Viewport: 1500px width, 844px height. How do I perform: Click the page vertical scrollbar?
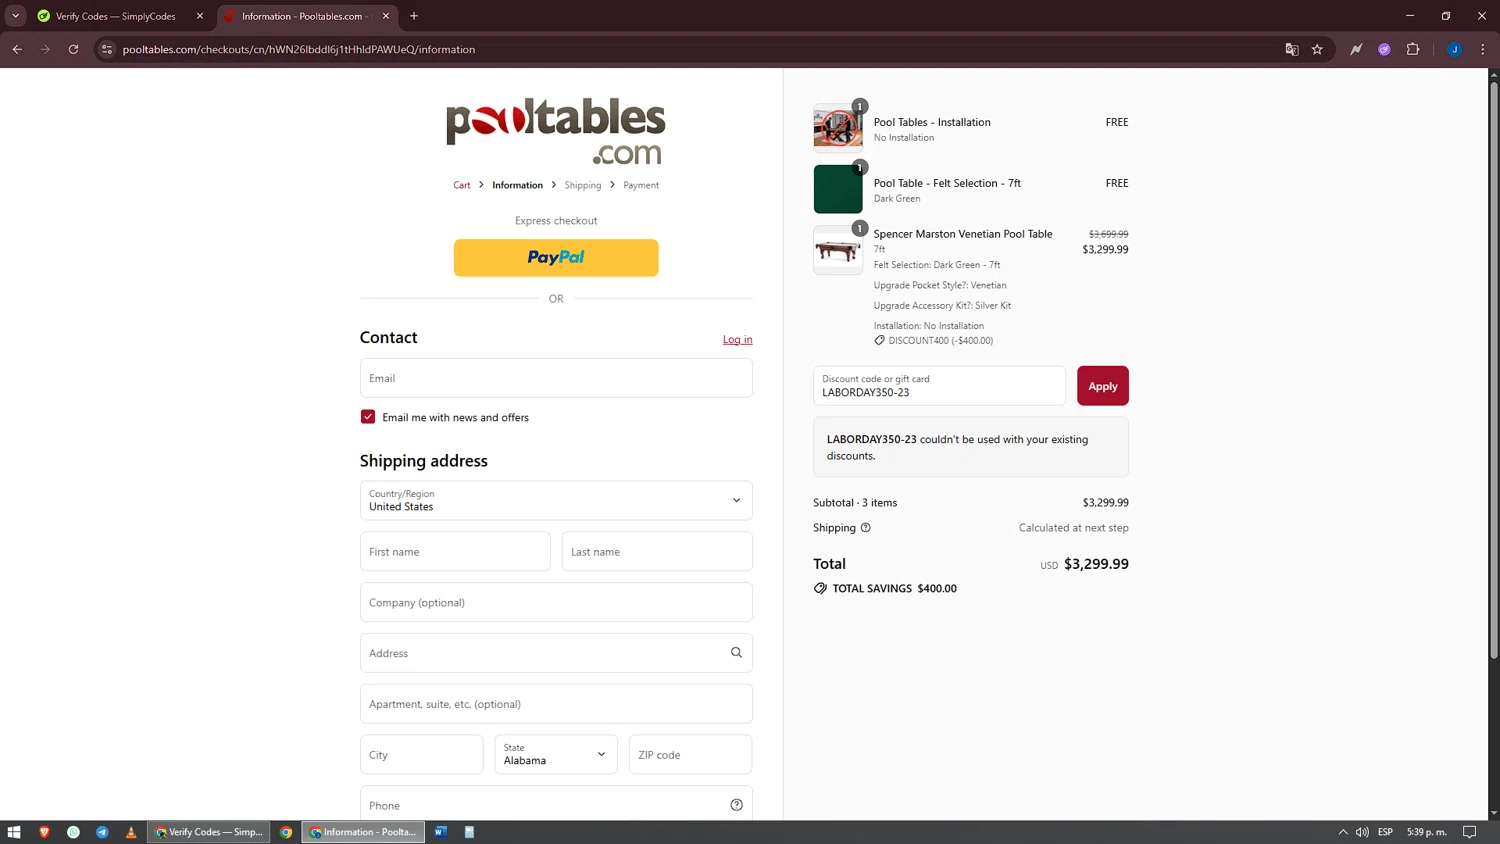1494,370
